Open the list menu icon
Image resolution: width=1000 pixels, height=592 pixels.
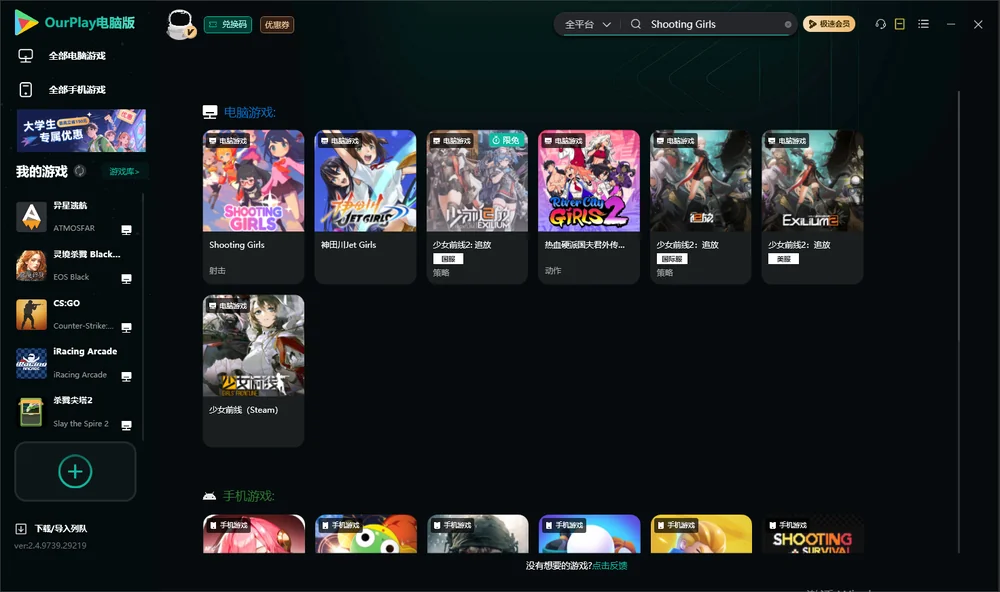(x=923, y=24)
